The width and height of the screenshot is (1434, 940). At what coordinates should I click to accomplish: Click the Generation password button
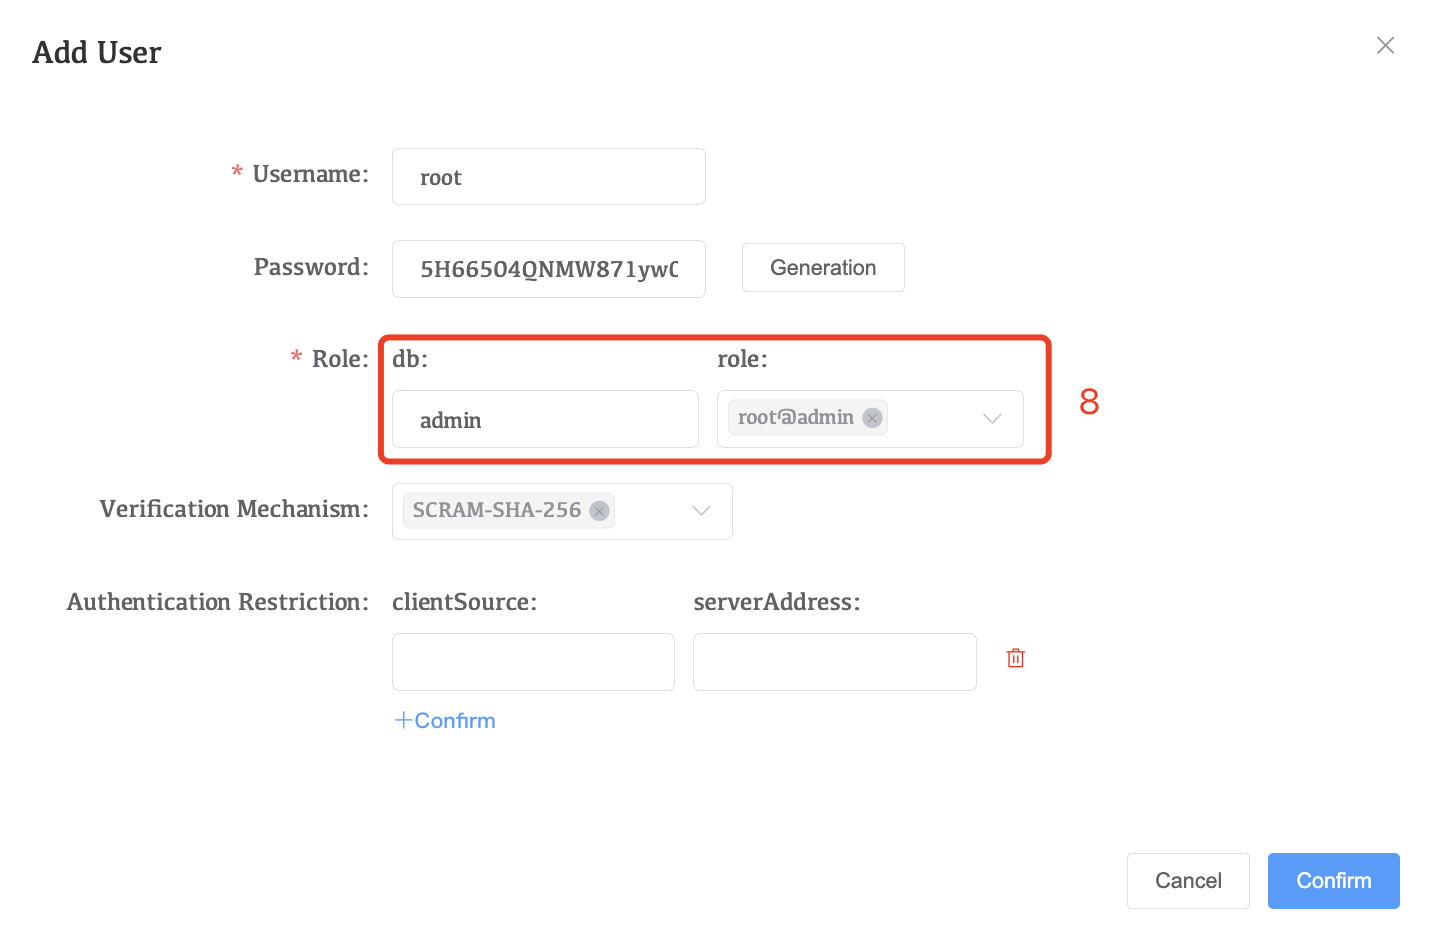[x=822, y=268]
